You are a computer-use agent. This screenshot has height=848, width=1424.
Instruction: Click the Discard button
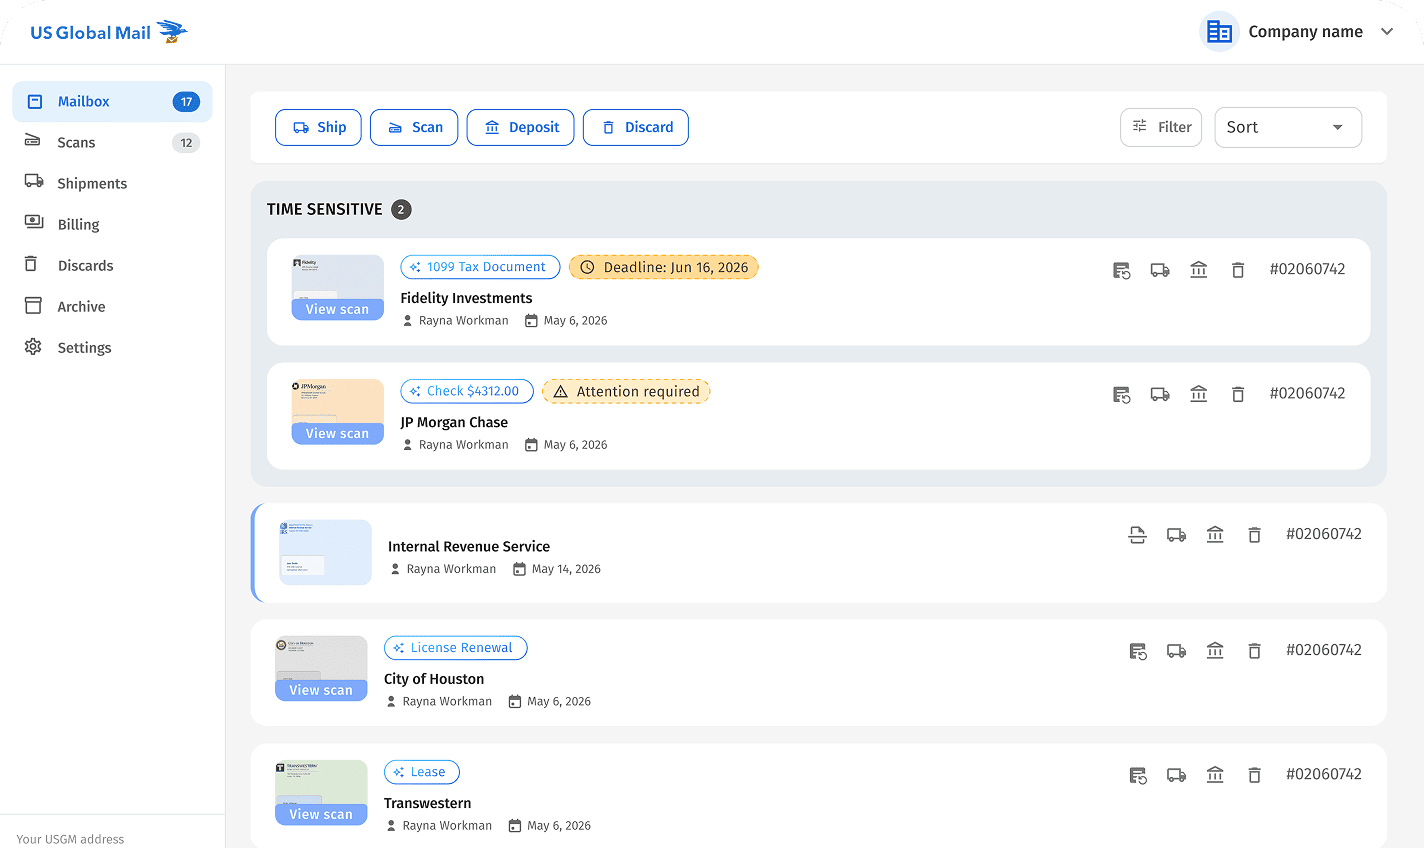click(x=636, y=127)
